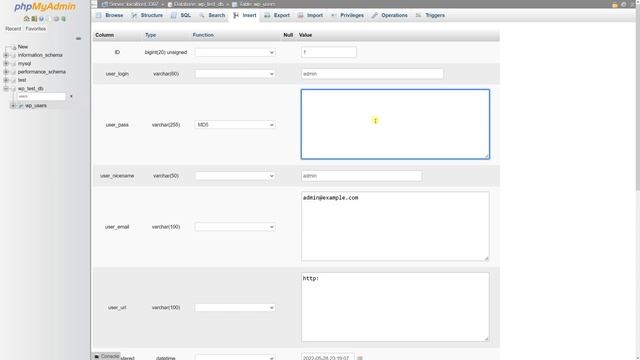This screenshot has width=640, height=360.
Task: Go to the Operations tab
Action: tap(390, 15)
